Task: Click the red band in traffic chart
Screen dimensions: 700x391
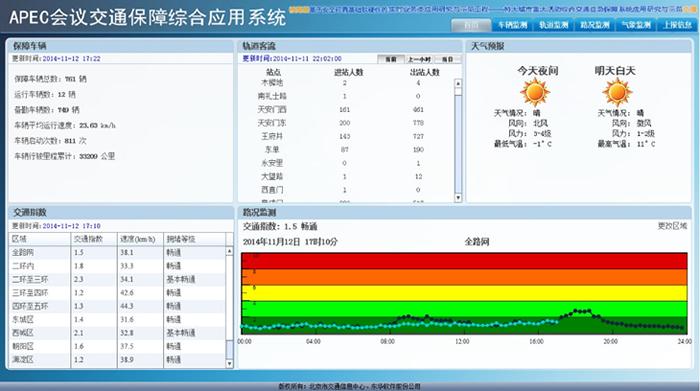Action: pyautogui.click(x=464, y=261)
